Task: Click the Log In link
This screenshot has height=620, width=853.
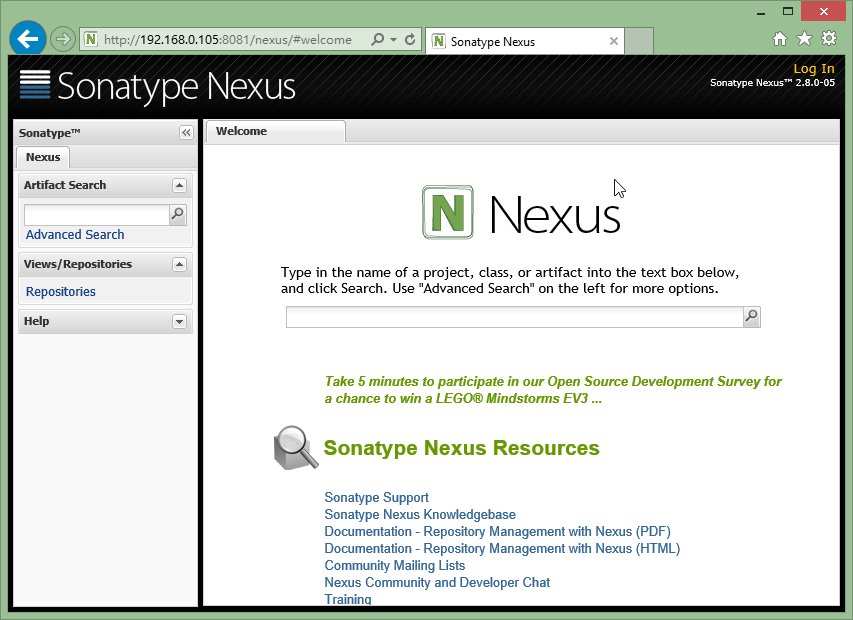Action: [814, 69]
